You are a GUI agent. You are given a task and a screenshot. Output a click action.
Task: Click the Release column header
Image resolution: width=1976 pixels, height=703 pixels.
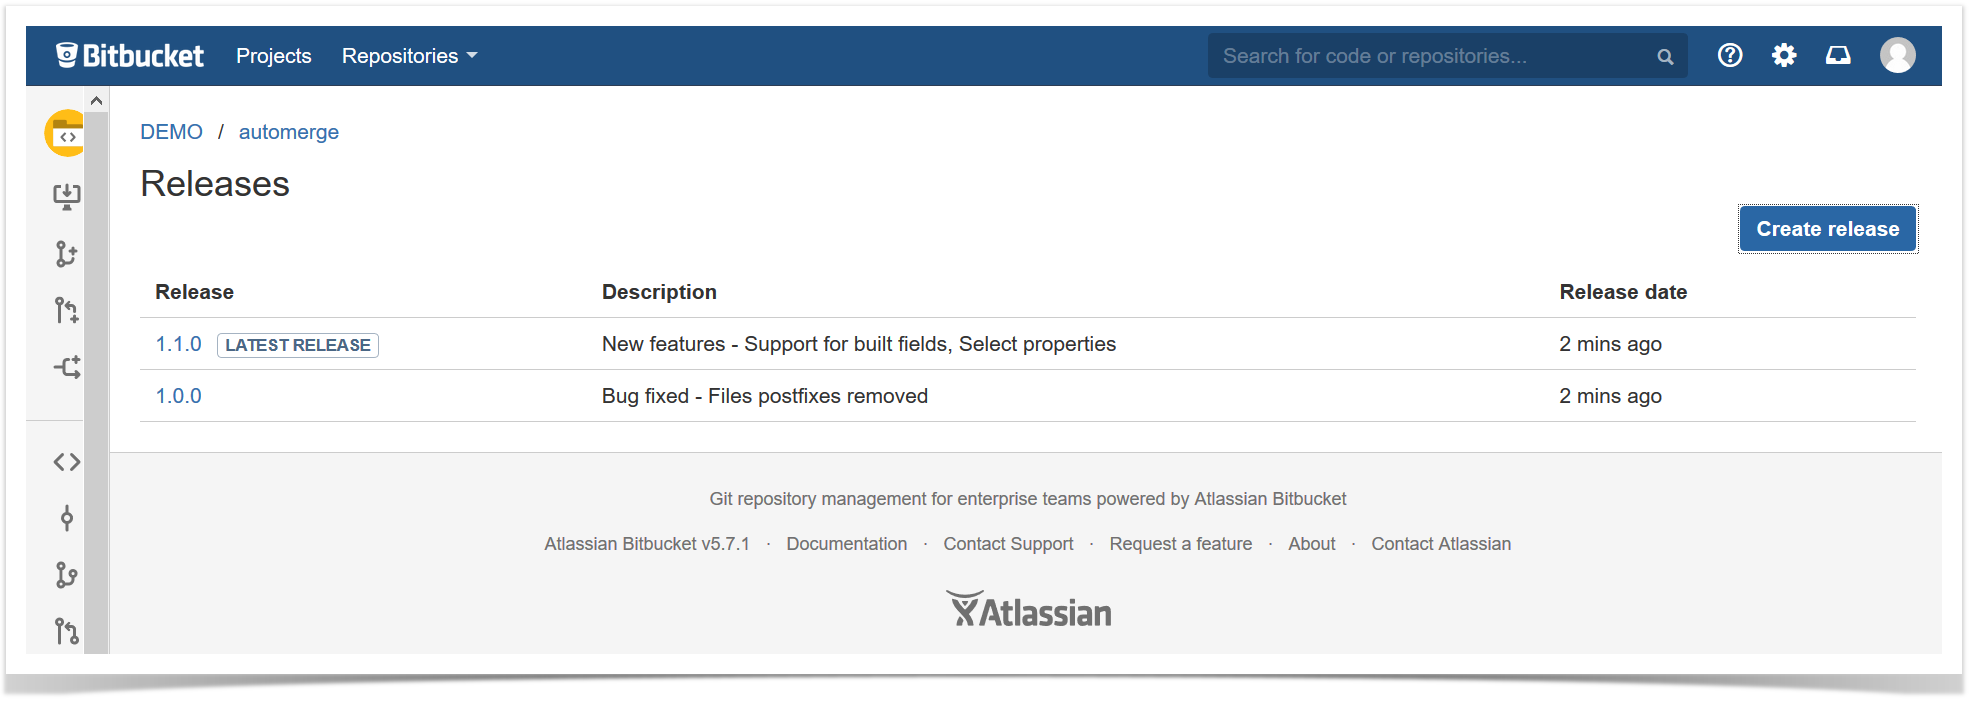194,292
